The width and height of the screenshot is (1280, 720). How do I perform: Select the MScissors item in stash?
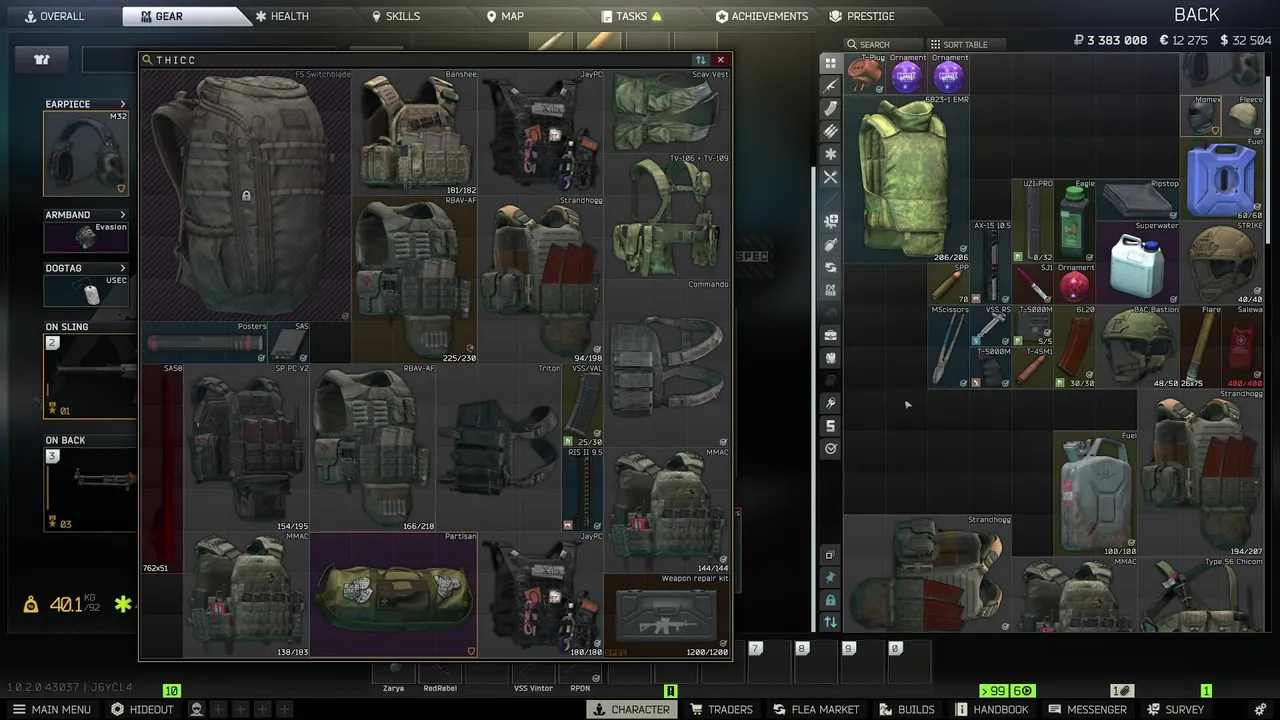coord(948,347)
